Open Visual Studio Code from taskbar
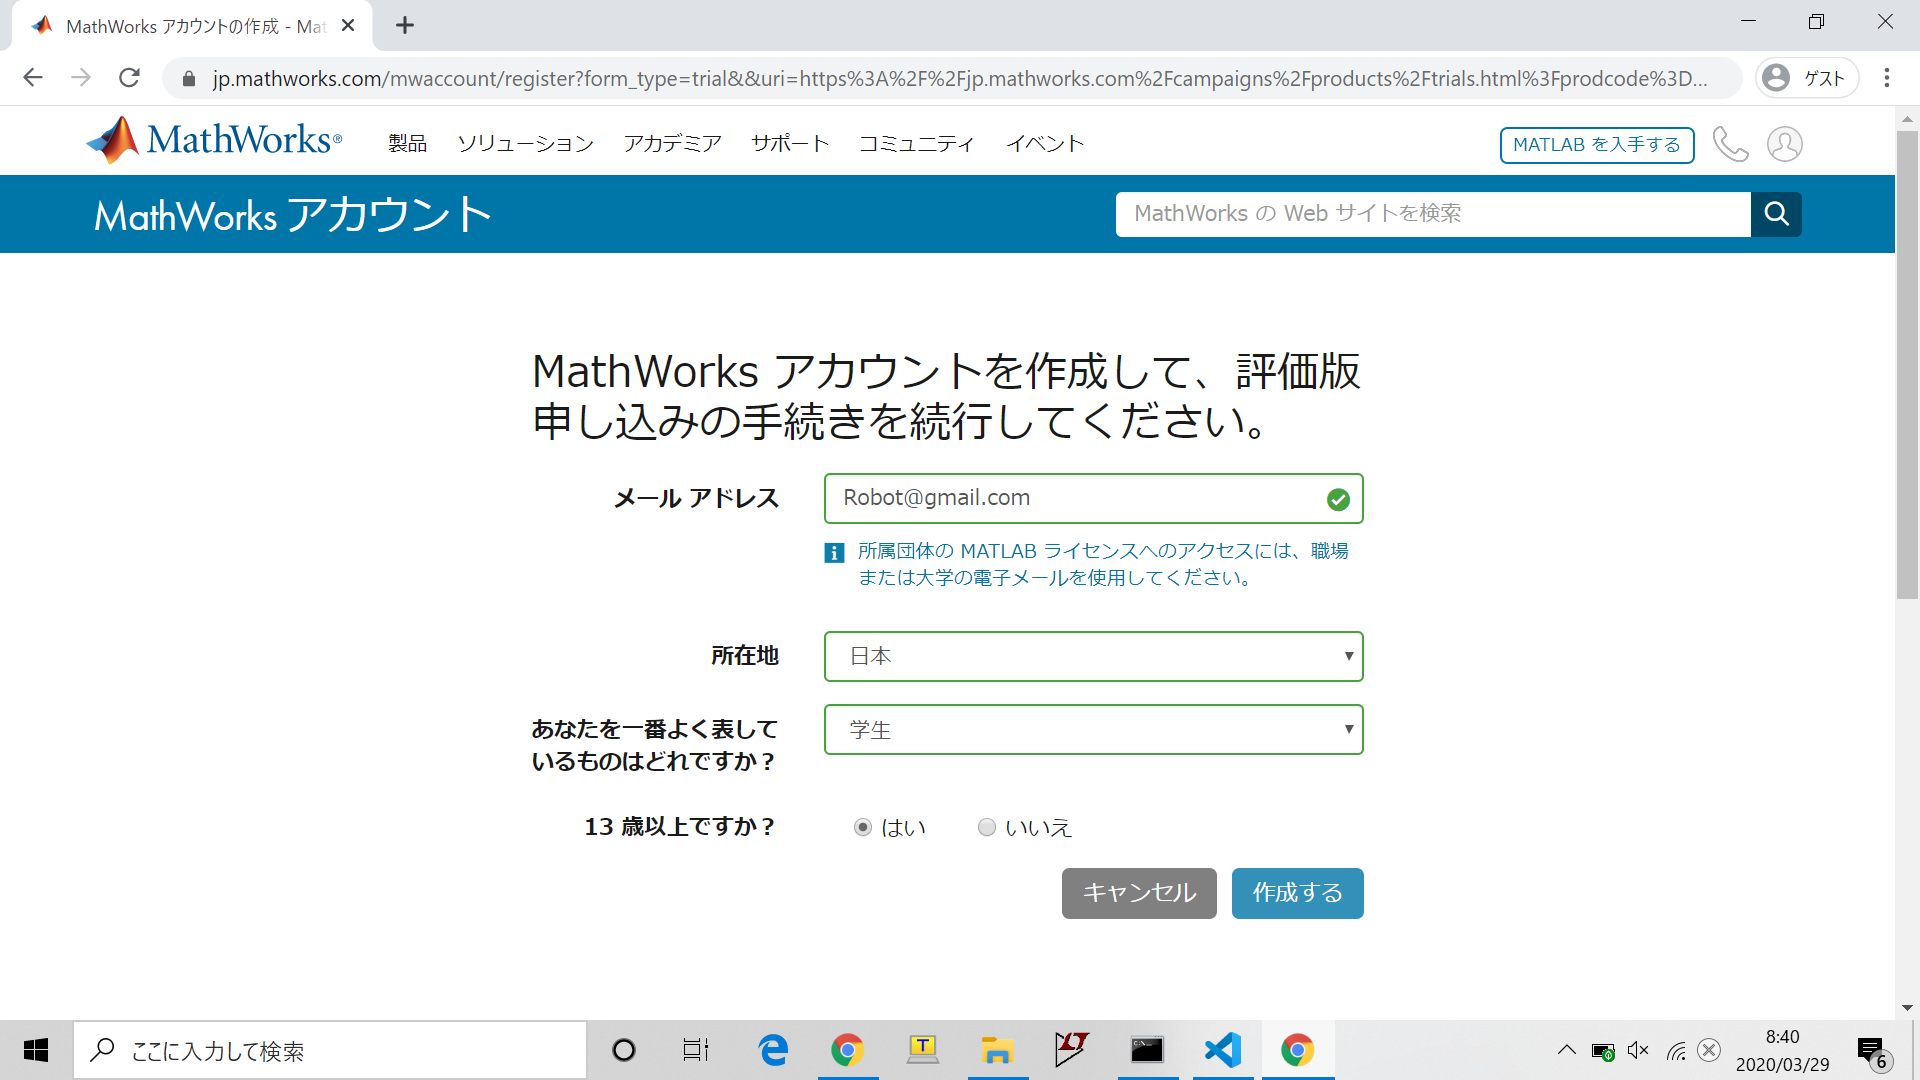This screenshot has height=1080, width=1920. (x=1223, y=1050)
